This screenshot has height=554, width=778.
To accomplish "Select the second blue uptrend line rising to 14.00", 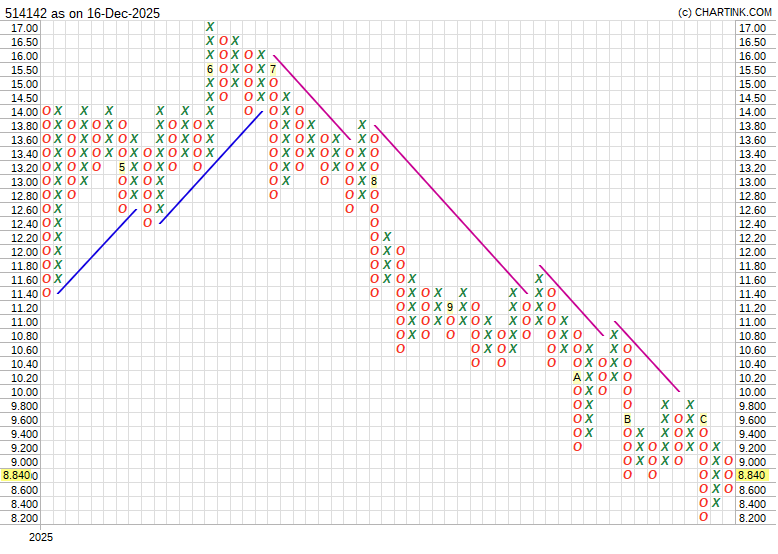I will 212,167.
